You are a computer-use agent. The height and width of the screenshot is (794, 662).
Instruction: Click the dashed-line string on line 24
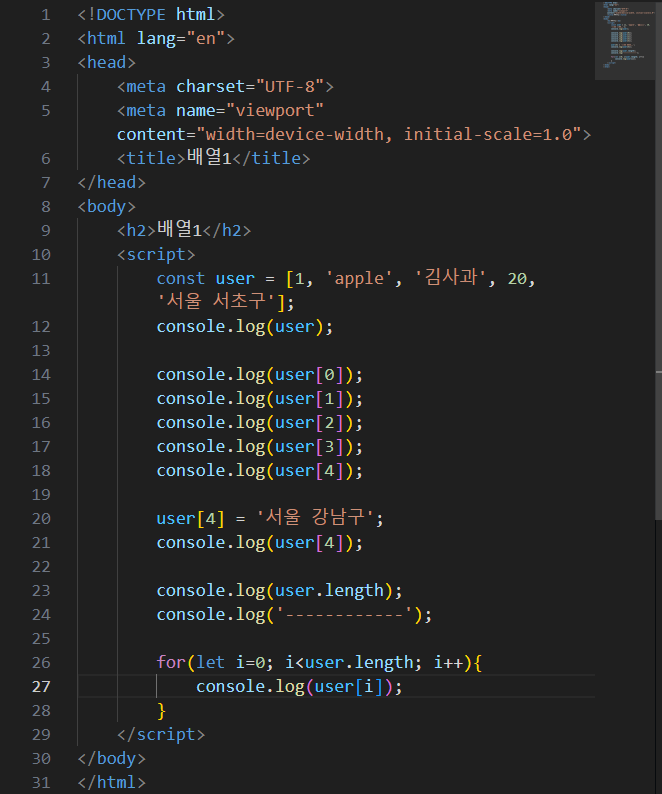pyautogui.click(x=345, y=615)
